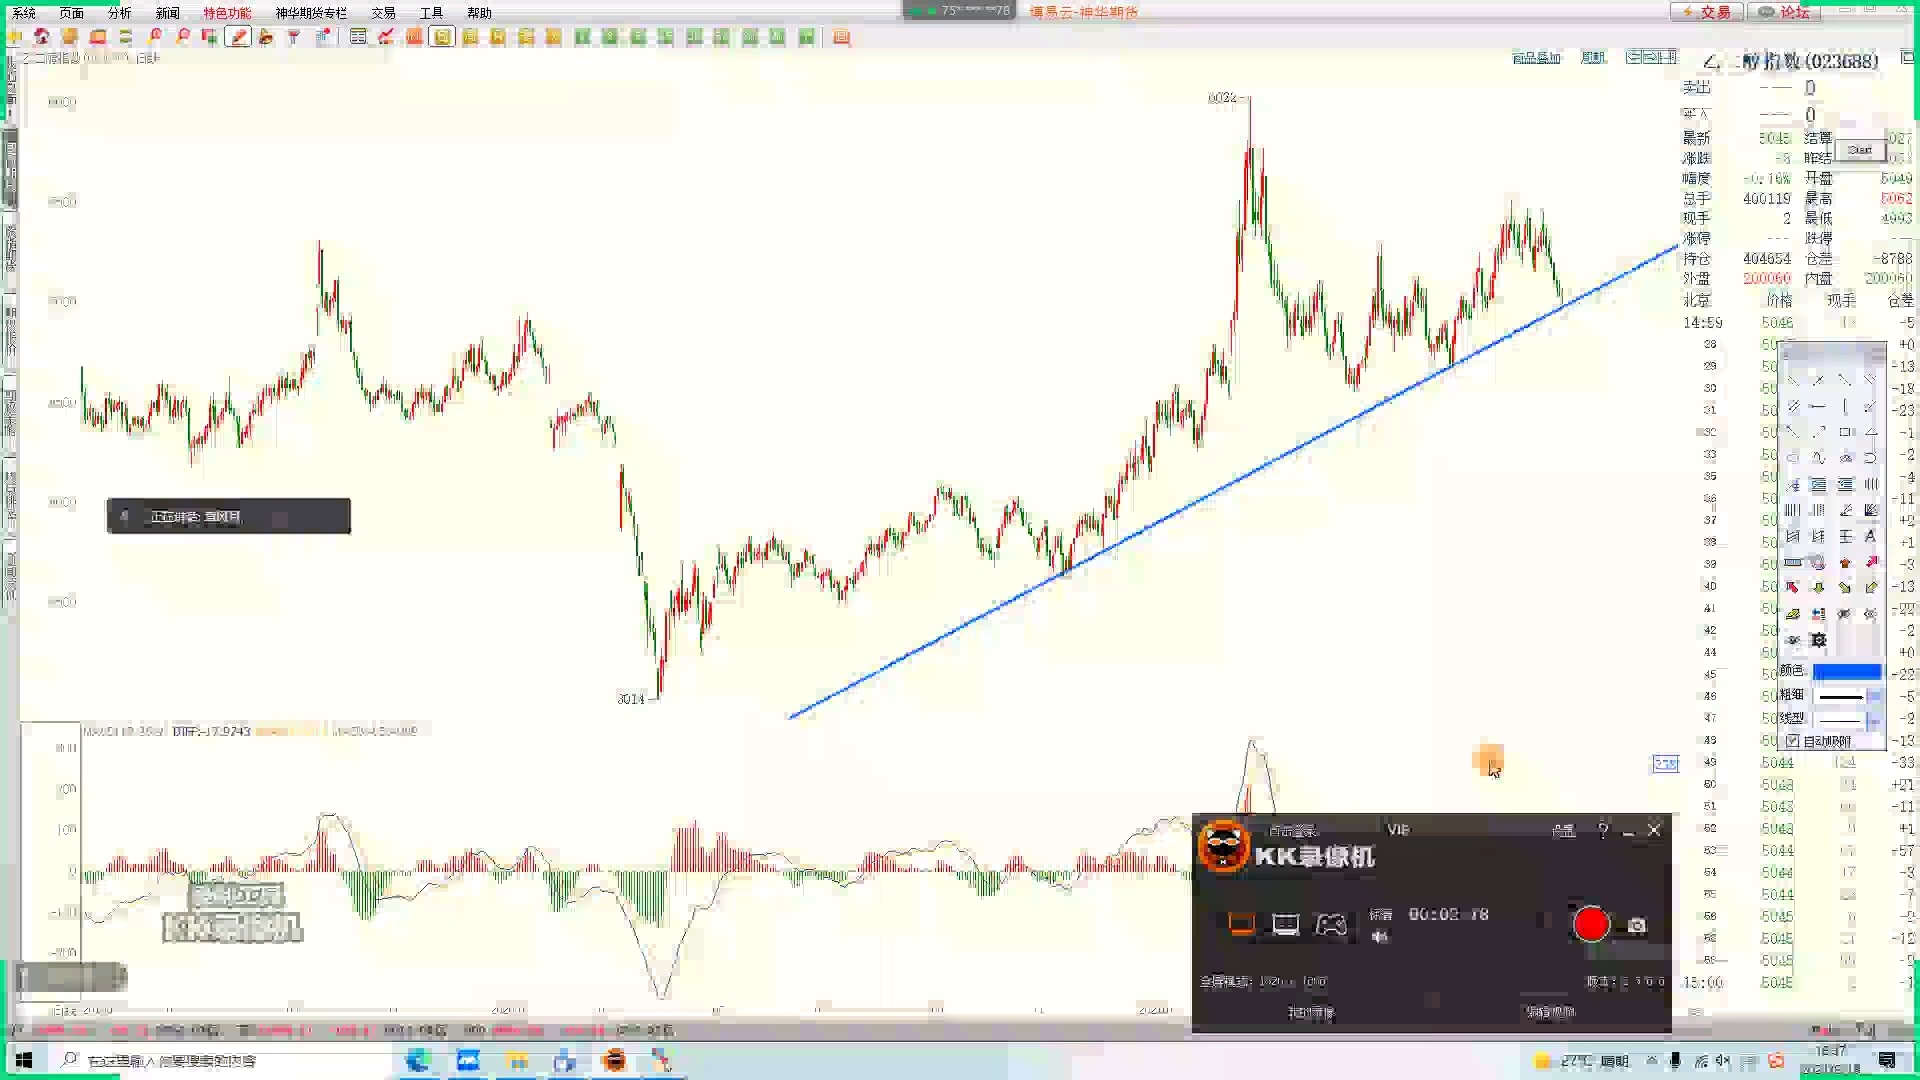Select window recording mode in KK录像机
Screen dimensions: 1920x1080
(x=1285, y=925)
